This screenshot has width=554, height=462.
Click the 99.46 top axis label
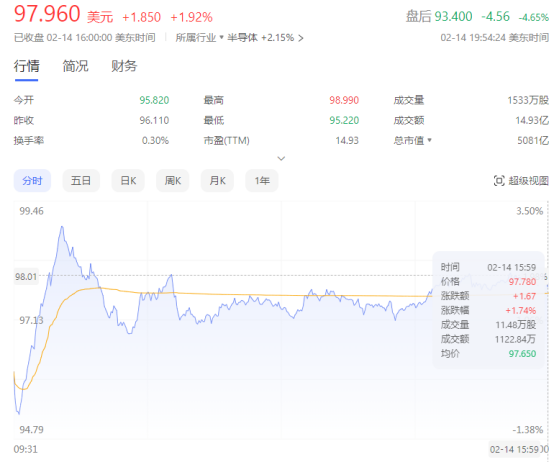pos(31,211)
